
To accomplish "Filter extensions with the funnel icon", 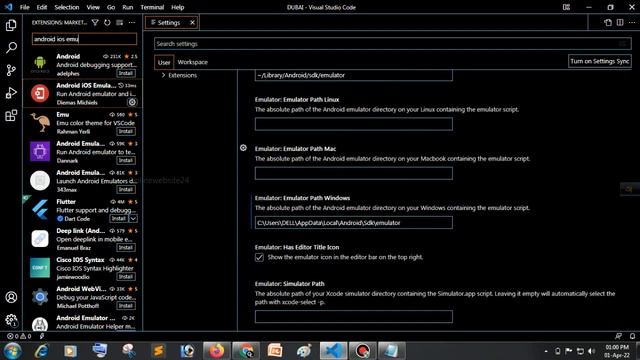I will [95, 22].
